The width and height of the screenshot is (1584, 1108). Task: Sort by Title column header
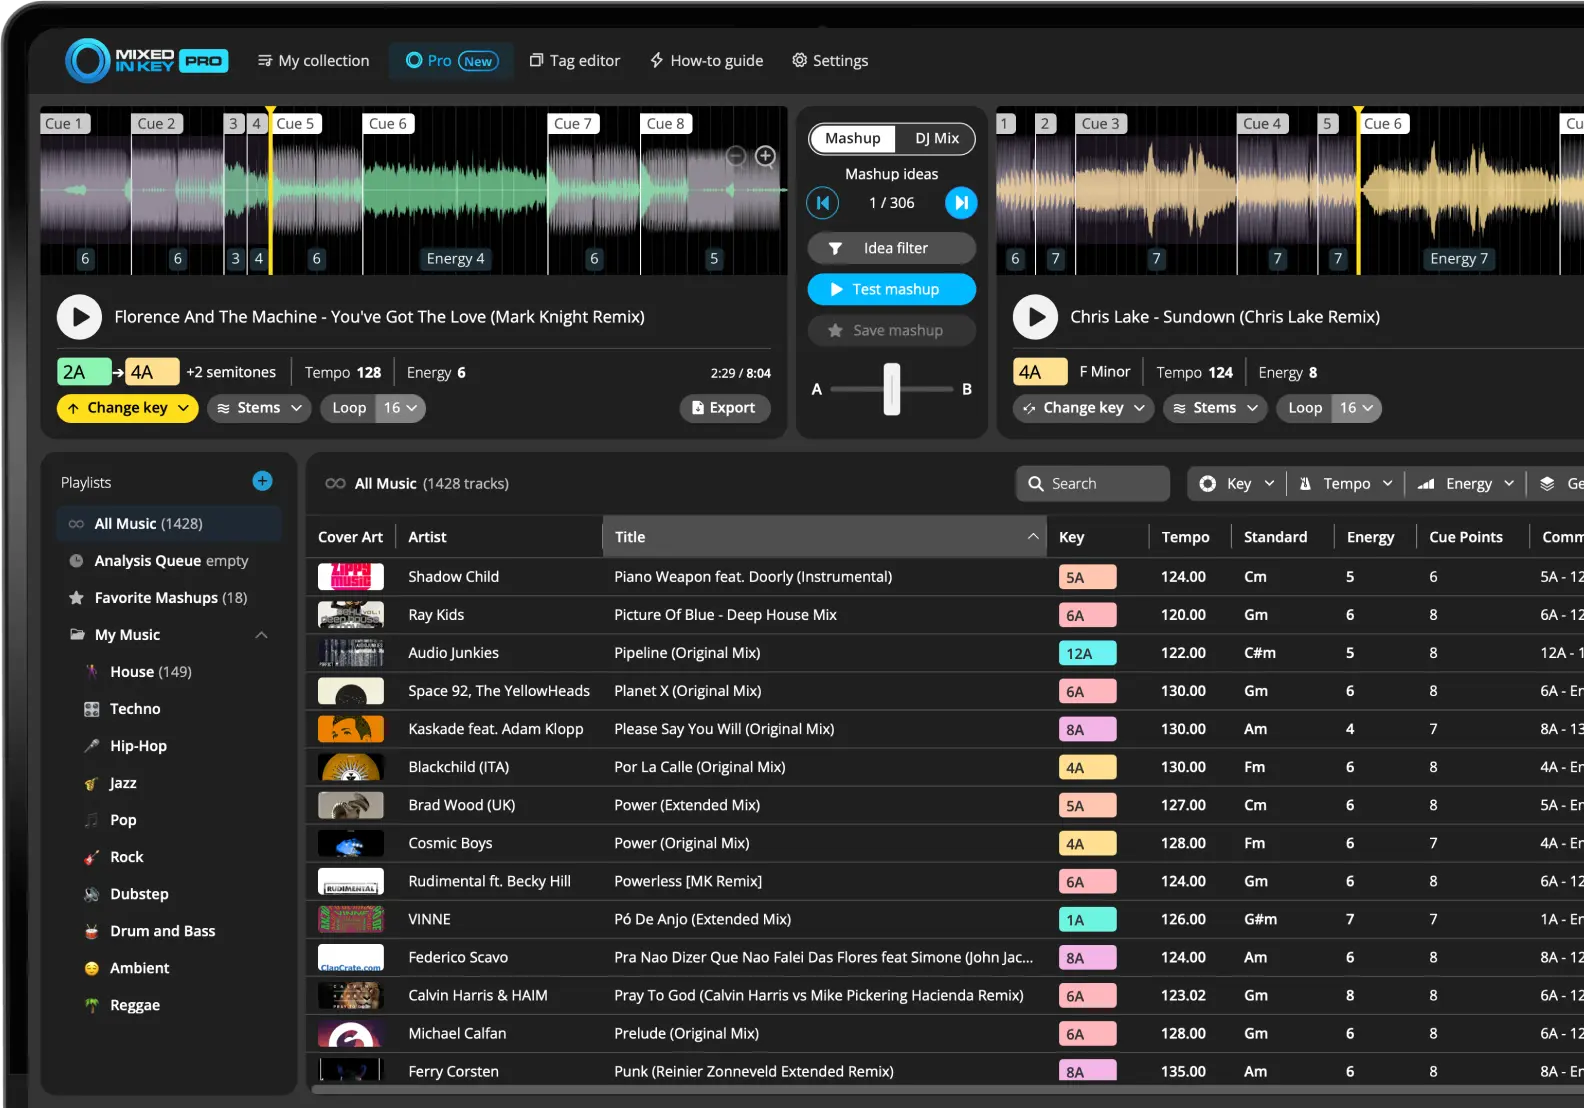(x=825, y=537)
